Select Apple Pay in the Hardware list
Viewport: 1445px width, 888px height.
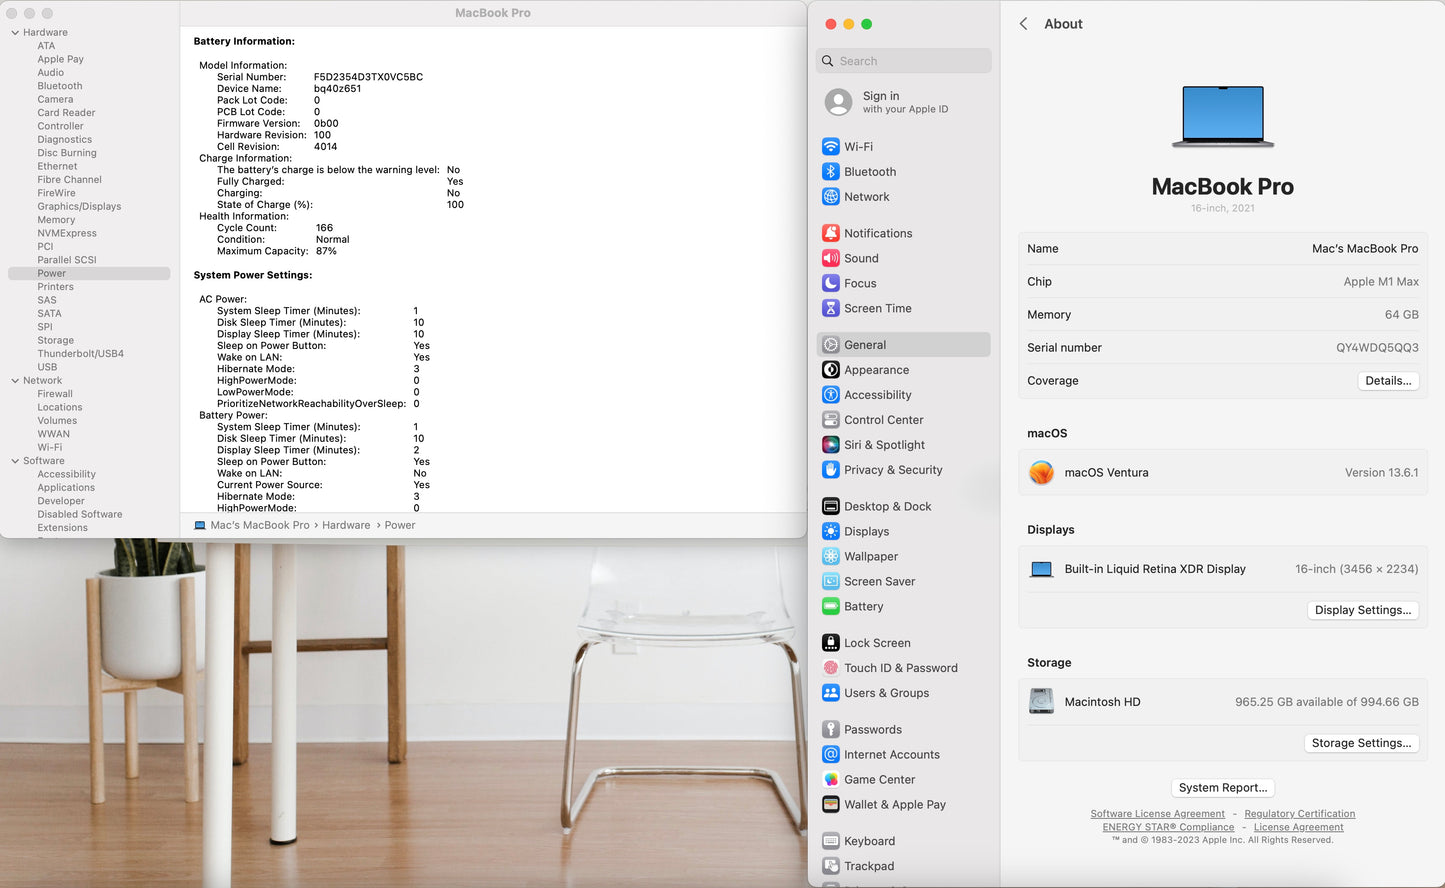click(60, 59)
